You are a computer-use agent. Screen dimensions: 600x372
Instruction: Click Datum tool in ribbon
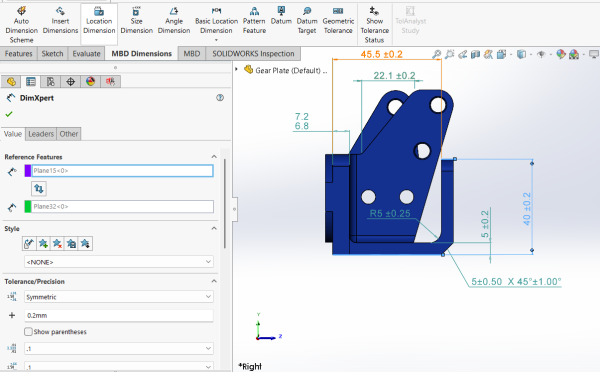tap(281, 16)
